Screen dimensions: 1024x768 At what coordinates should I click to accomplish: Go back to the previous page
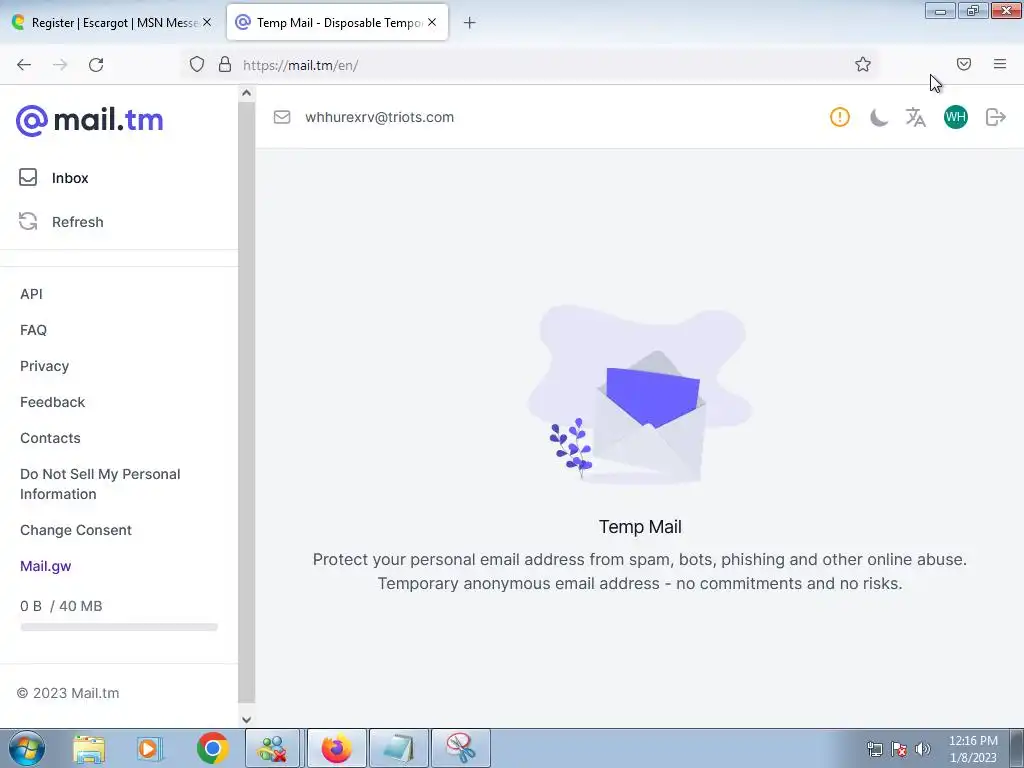click(24, 65)
